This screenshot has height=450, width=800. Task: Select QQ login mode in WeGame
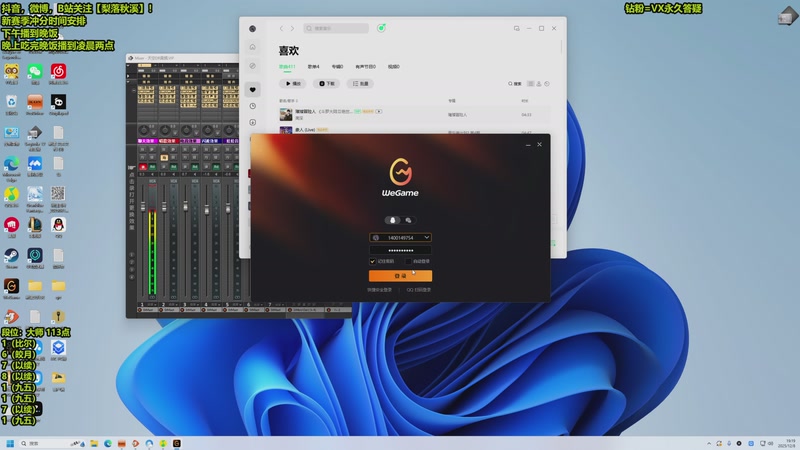[392, 220]
